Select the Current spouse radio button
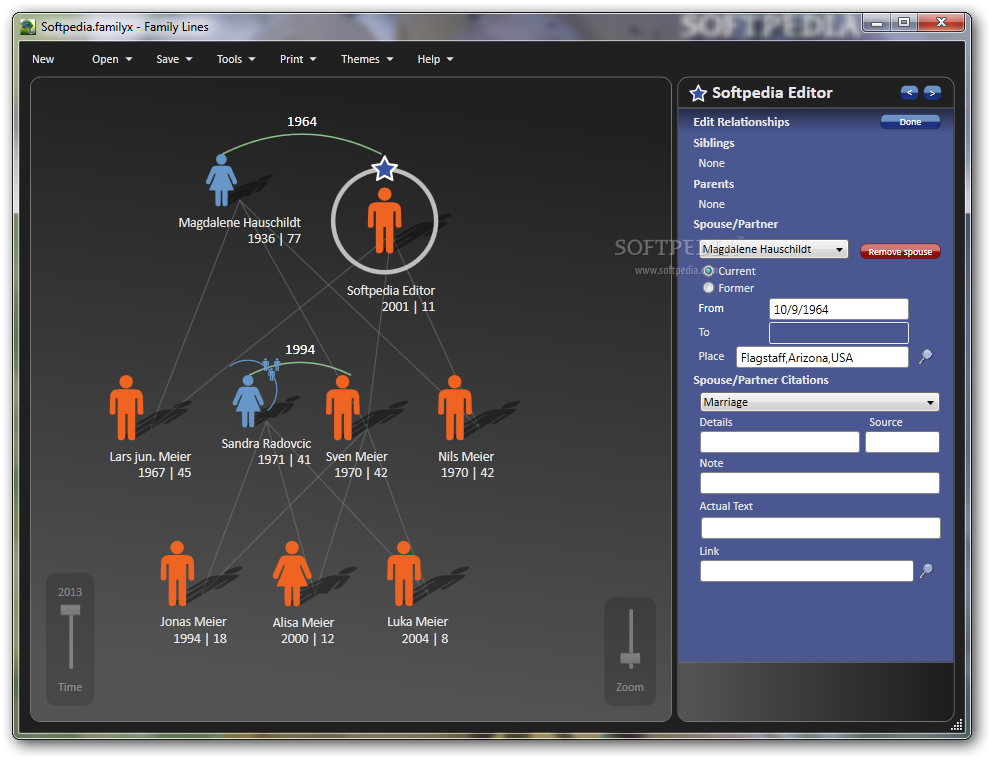The image size is (992, 760). [x=709, y=271]
